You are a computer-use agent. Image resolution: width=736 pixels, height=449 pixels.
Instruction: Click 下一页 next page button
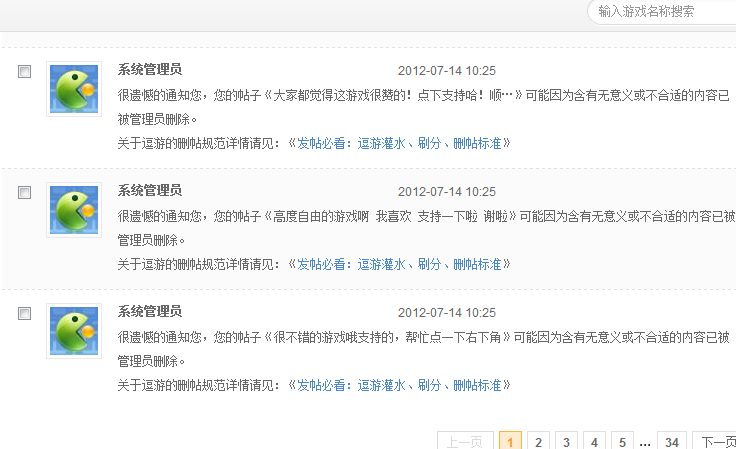[714, 441]
